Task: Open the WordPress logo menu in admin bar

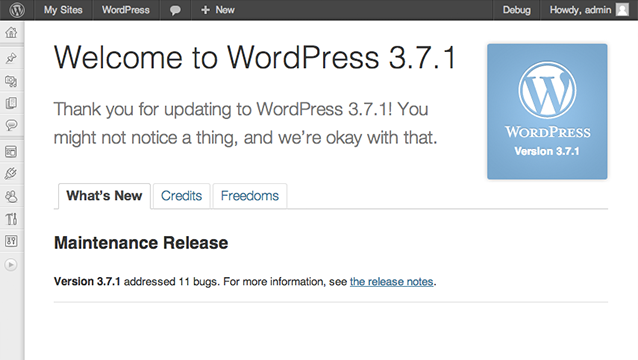Action: [x=17, y=10]
